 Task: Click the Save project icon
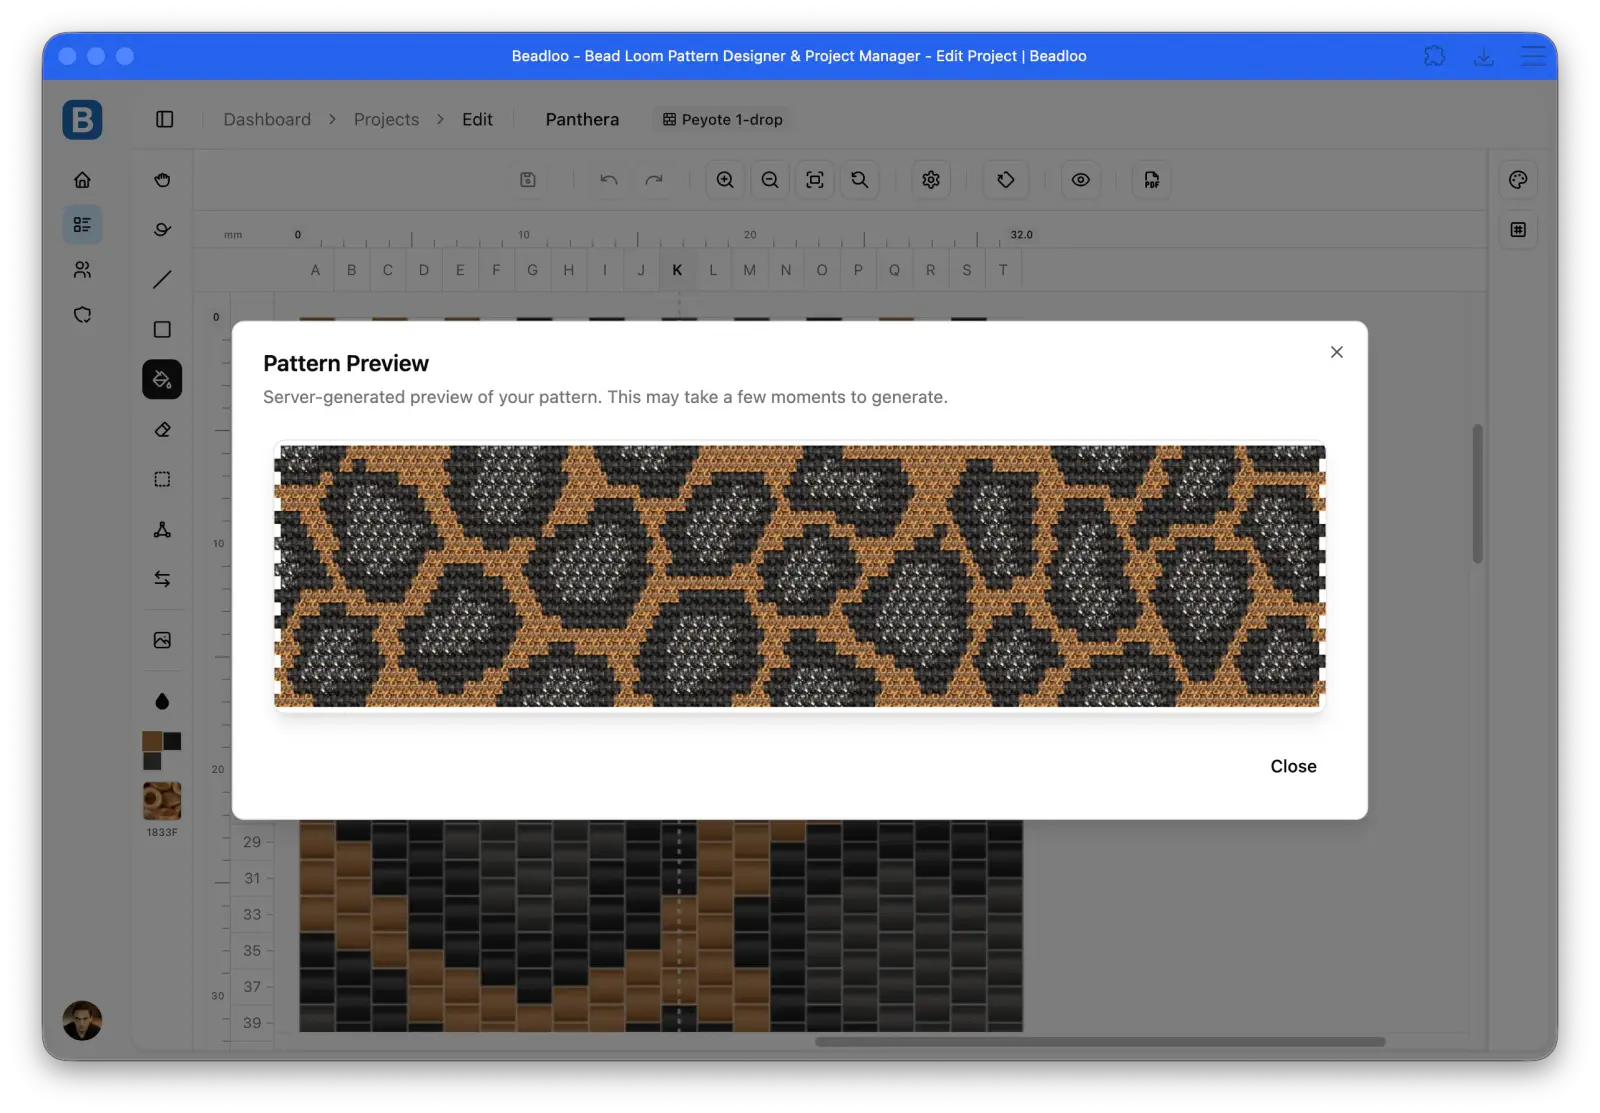528,180
